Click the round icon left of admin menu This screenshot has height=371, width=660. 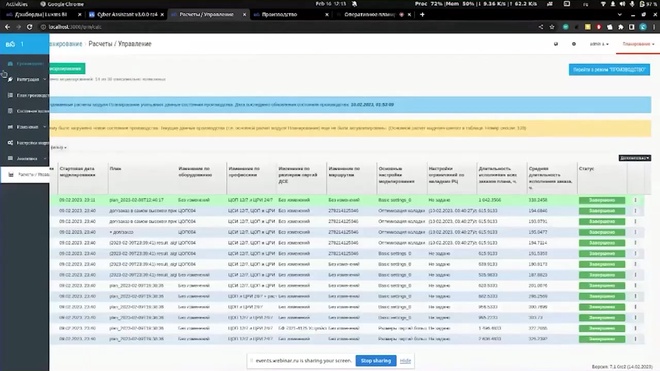tap(574, 44)
